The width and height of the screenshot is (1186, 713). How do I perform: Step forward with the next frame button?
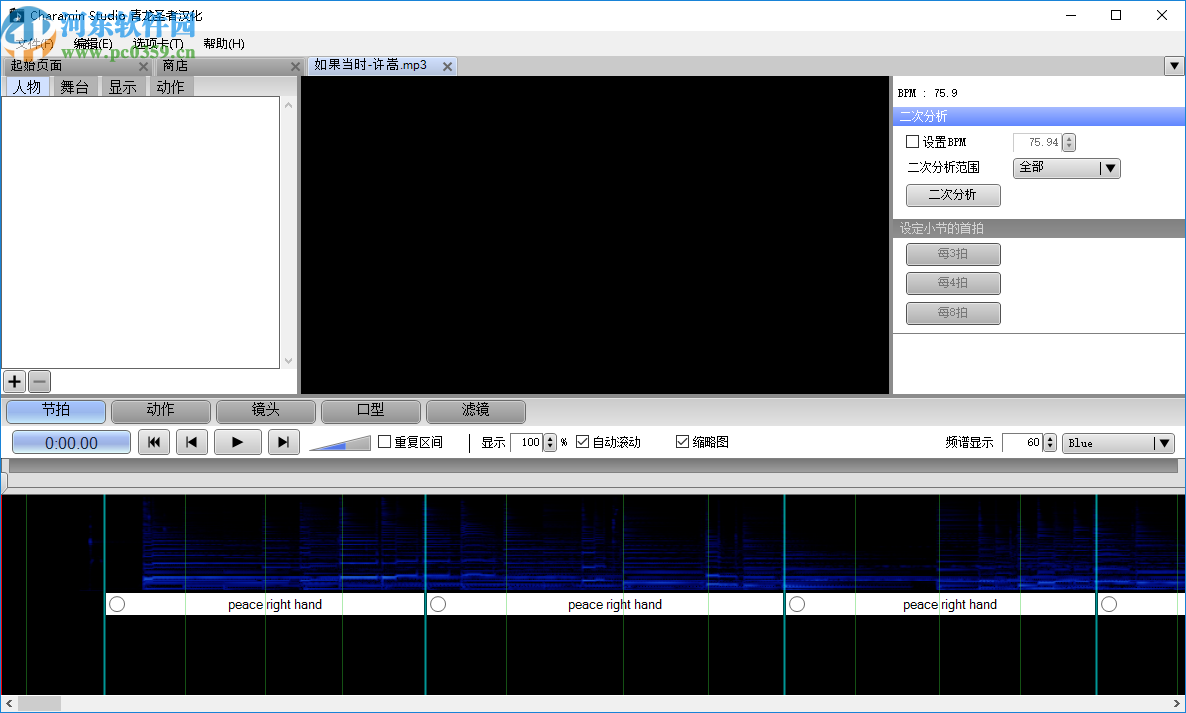(x=283, y=442)
